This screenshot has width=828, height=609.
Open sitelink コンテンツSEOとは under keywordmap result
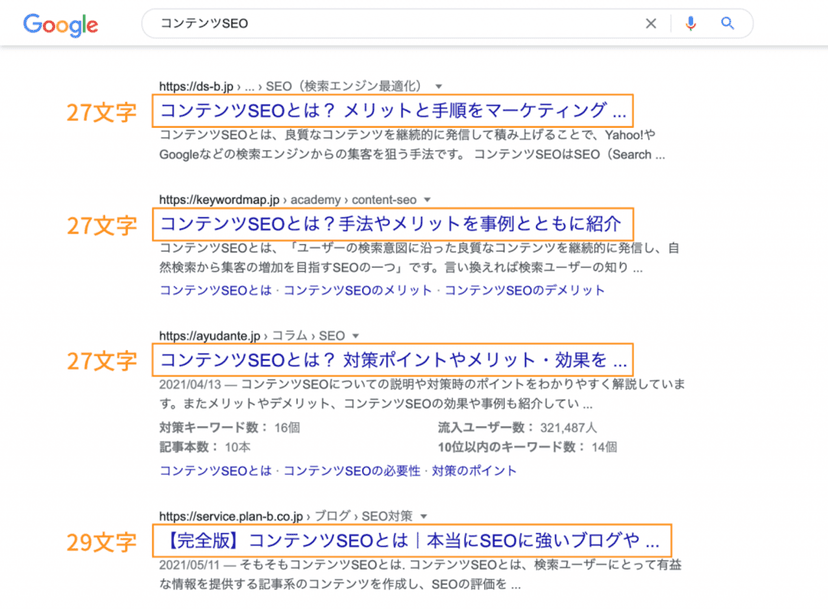(x=215, y=290)
